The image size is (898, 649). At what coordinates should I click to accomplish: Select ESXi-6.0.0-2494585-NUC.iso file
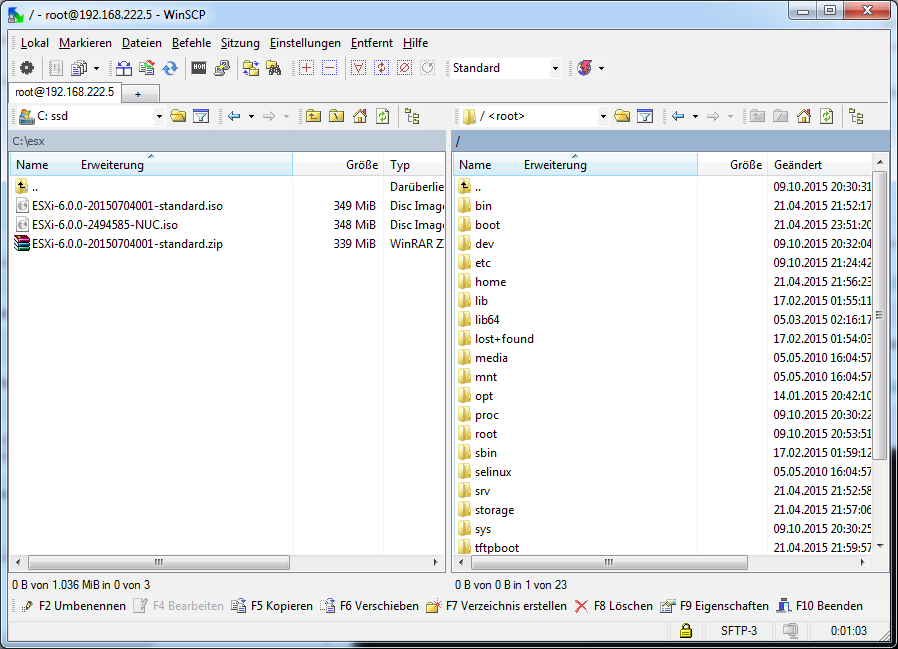tap(104, 225)
